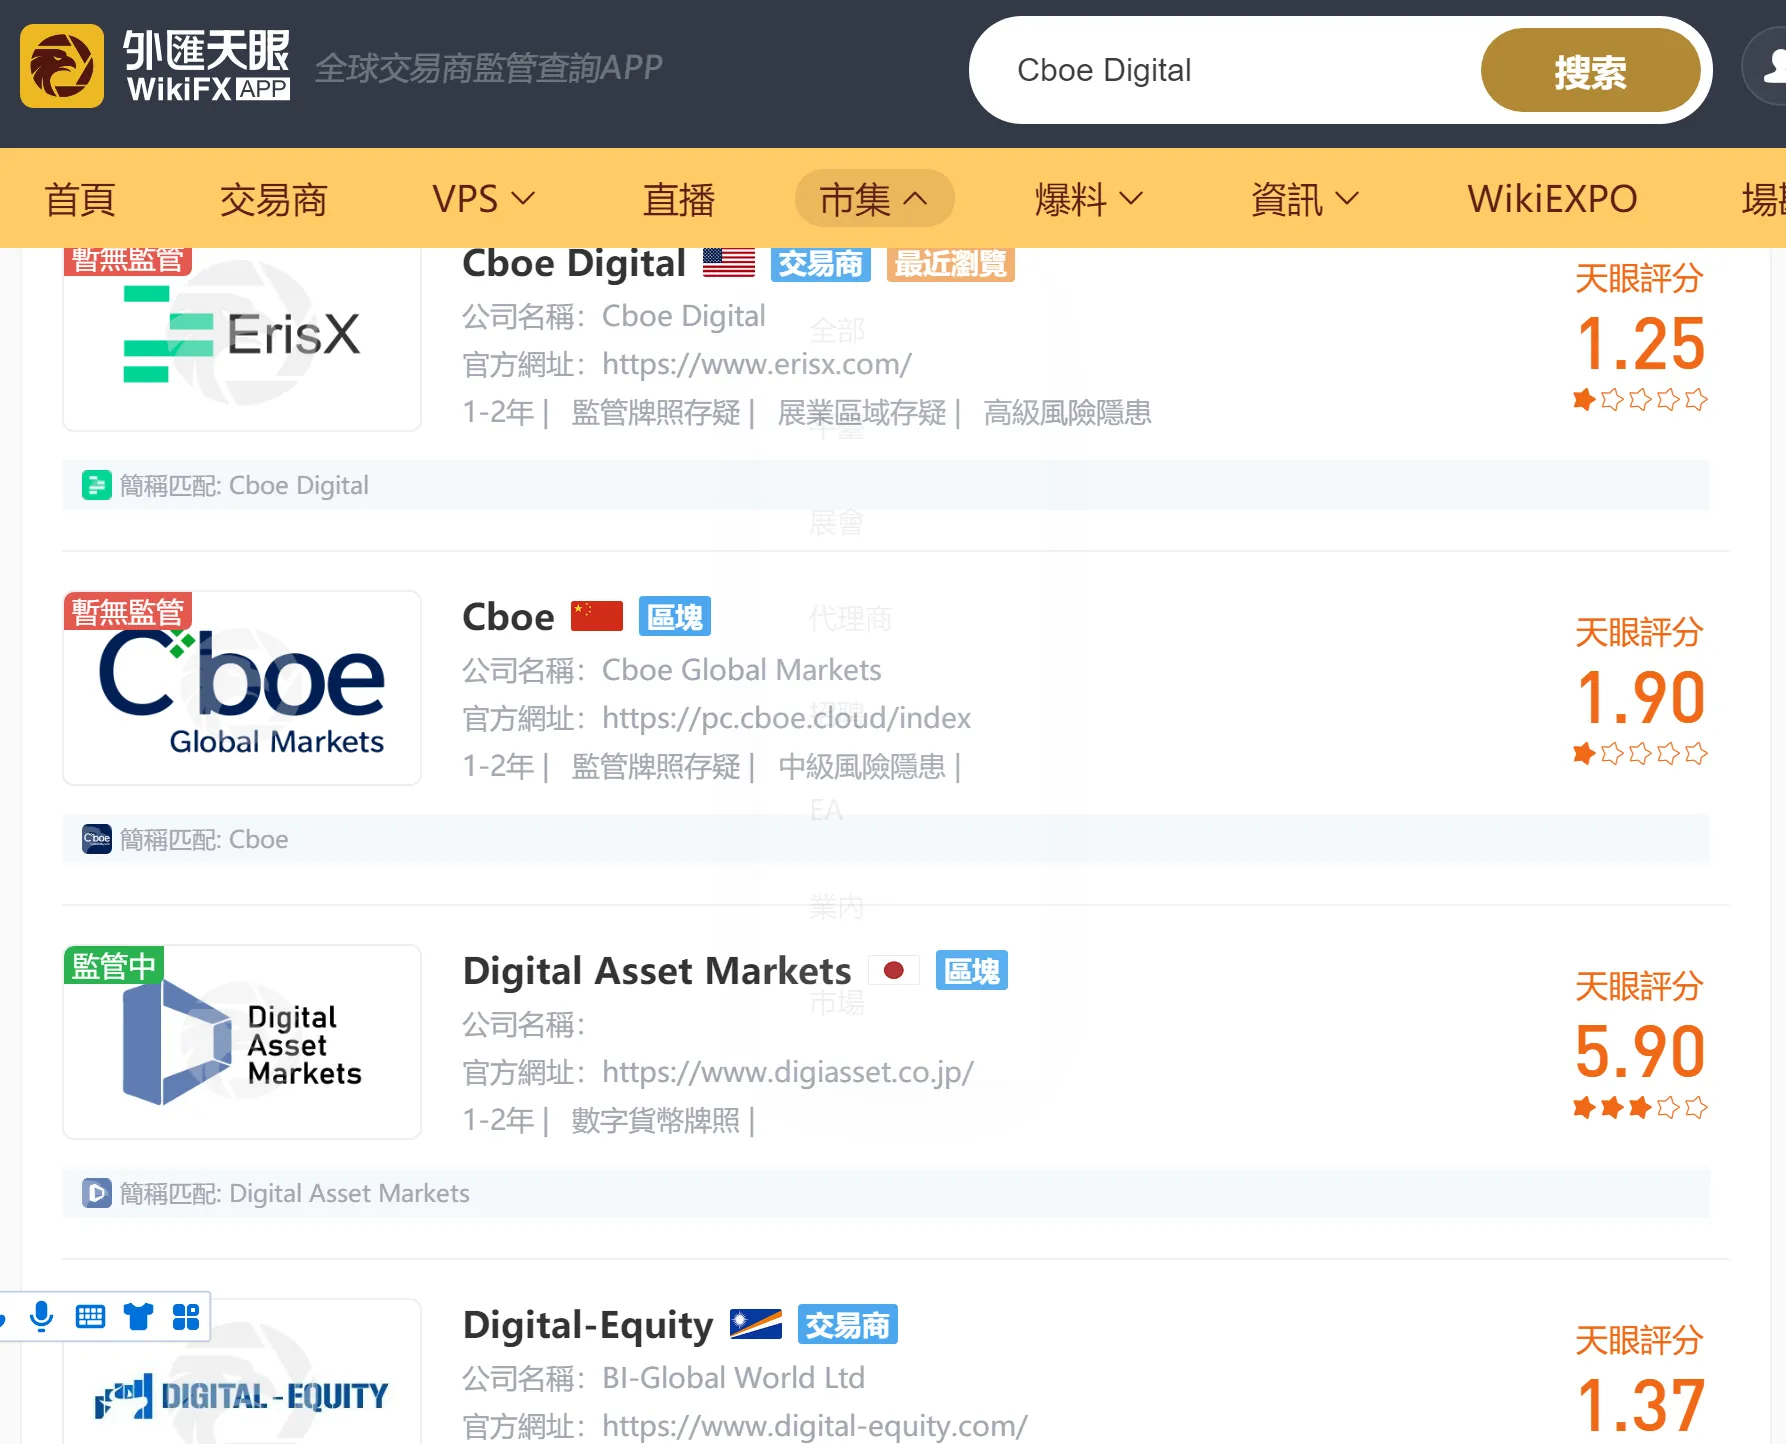The image size is (1786, 1444).
Task: Click the star rating under 1.90 score
Action: [1640, 753]
